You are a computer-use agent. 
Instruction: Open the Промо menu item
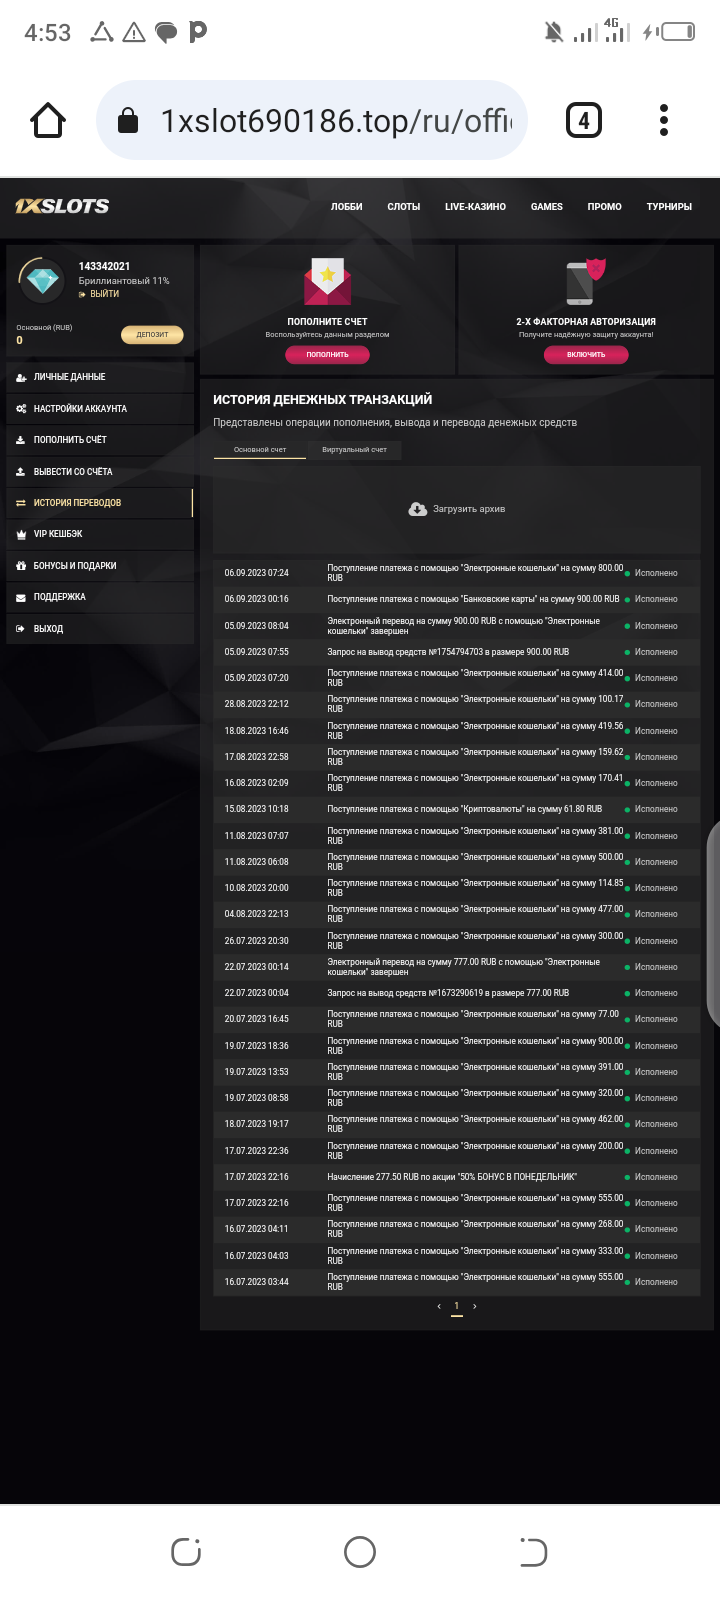604,207
